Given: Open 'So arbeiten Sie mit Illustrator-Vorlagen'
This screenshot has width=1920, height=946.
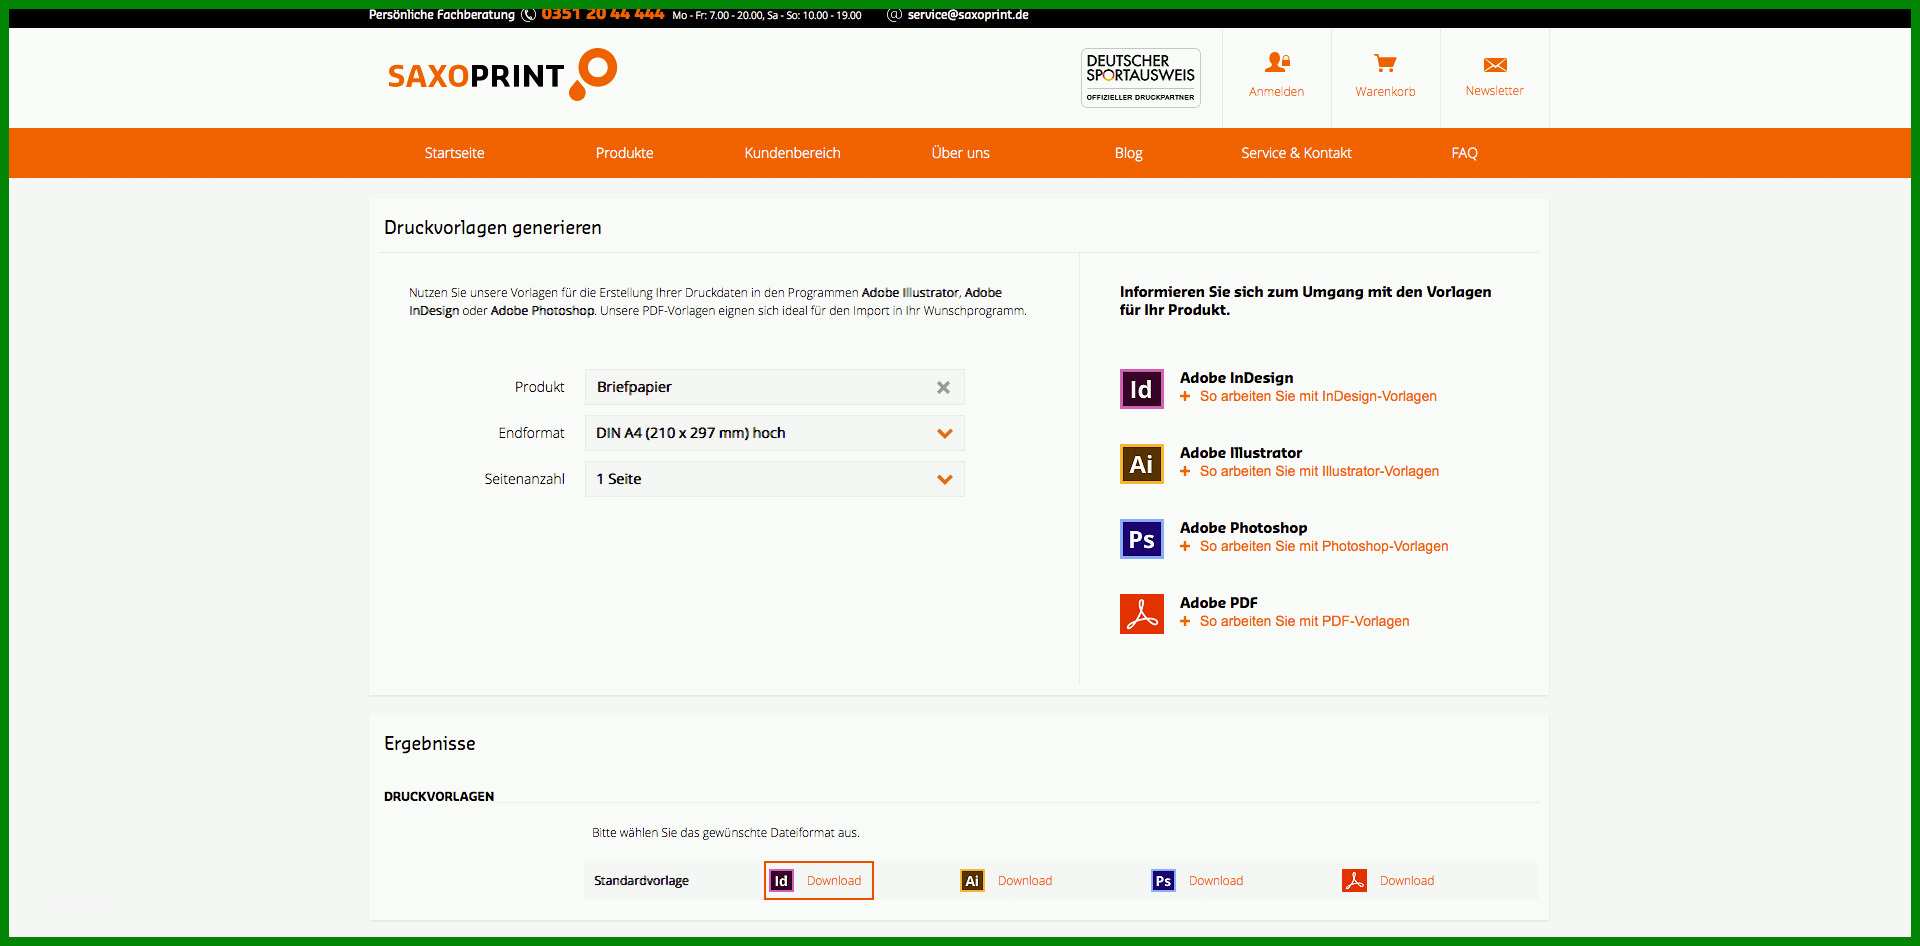Looking at the screenshot, I should coord(1319,472).
